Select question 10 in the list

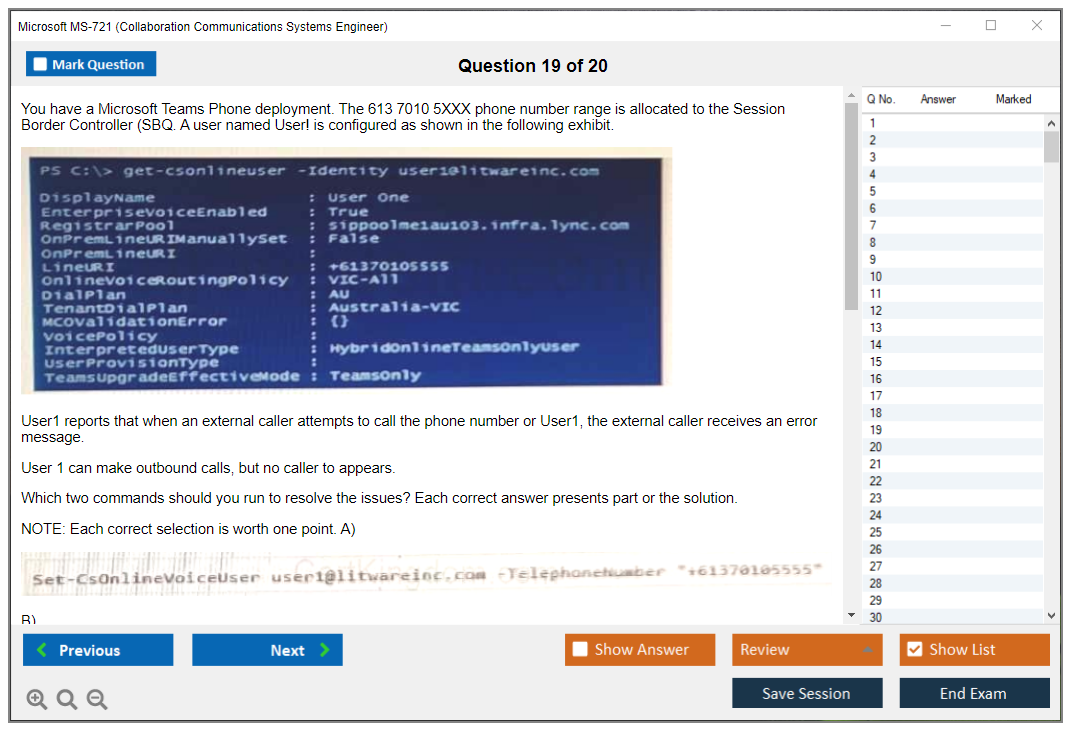pyautogui.click(x=954, y=277)
